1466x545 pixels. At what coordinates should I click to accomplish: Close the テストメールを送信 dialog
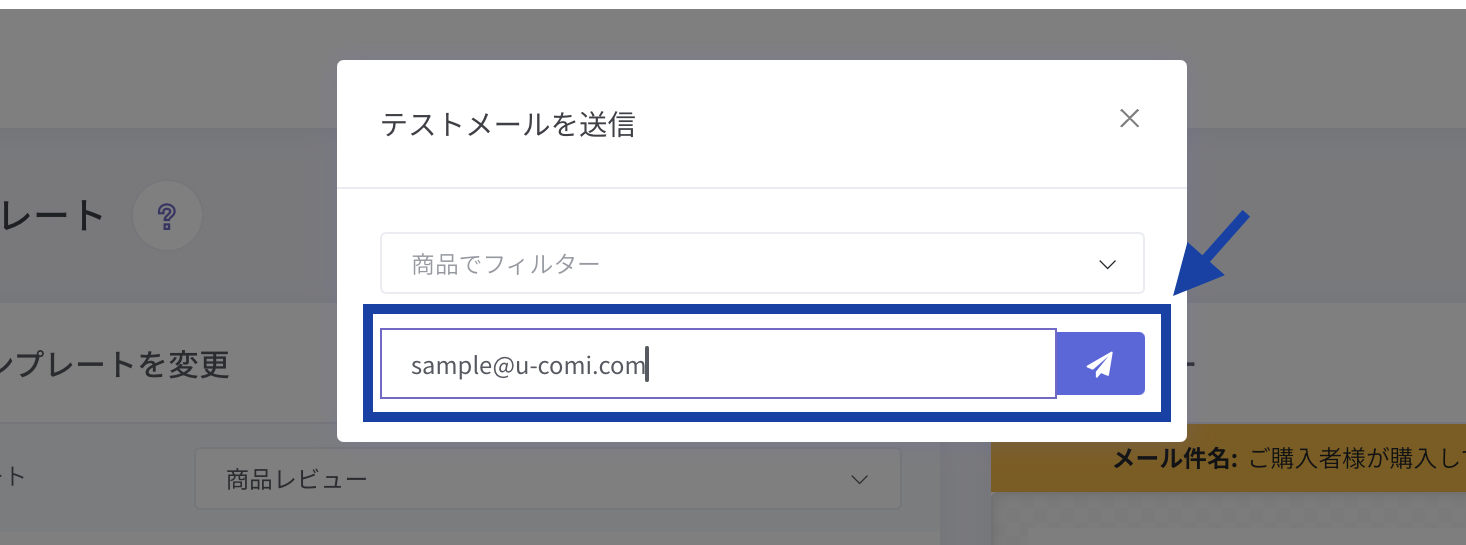(1129, 119)
